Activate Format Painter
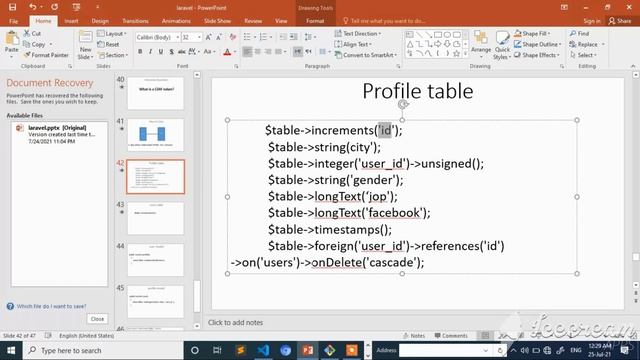Image resolution: width=640 pixels, height=360 pixels. point(46,55)
